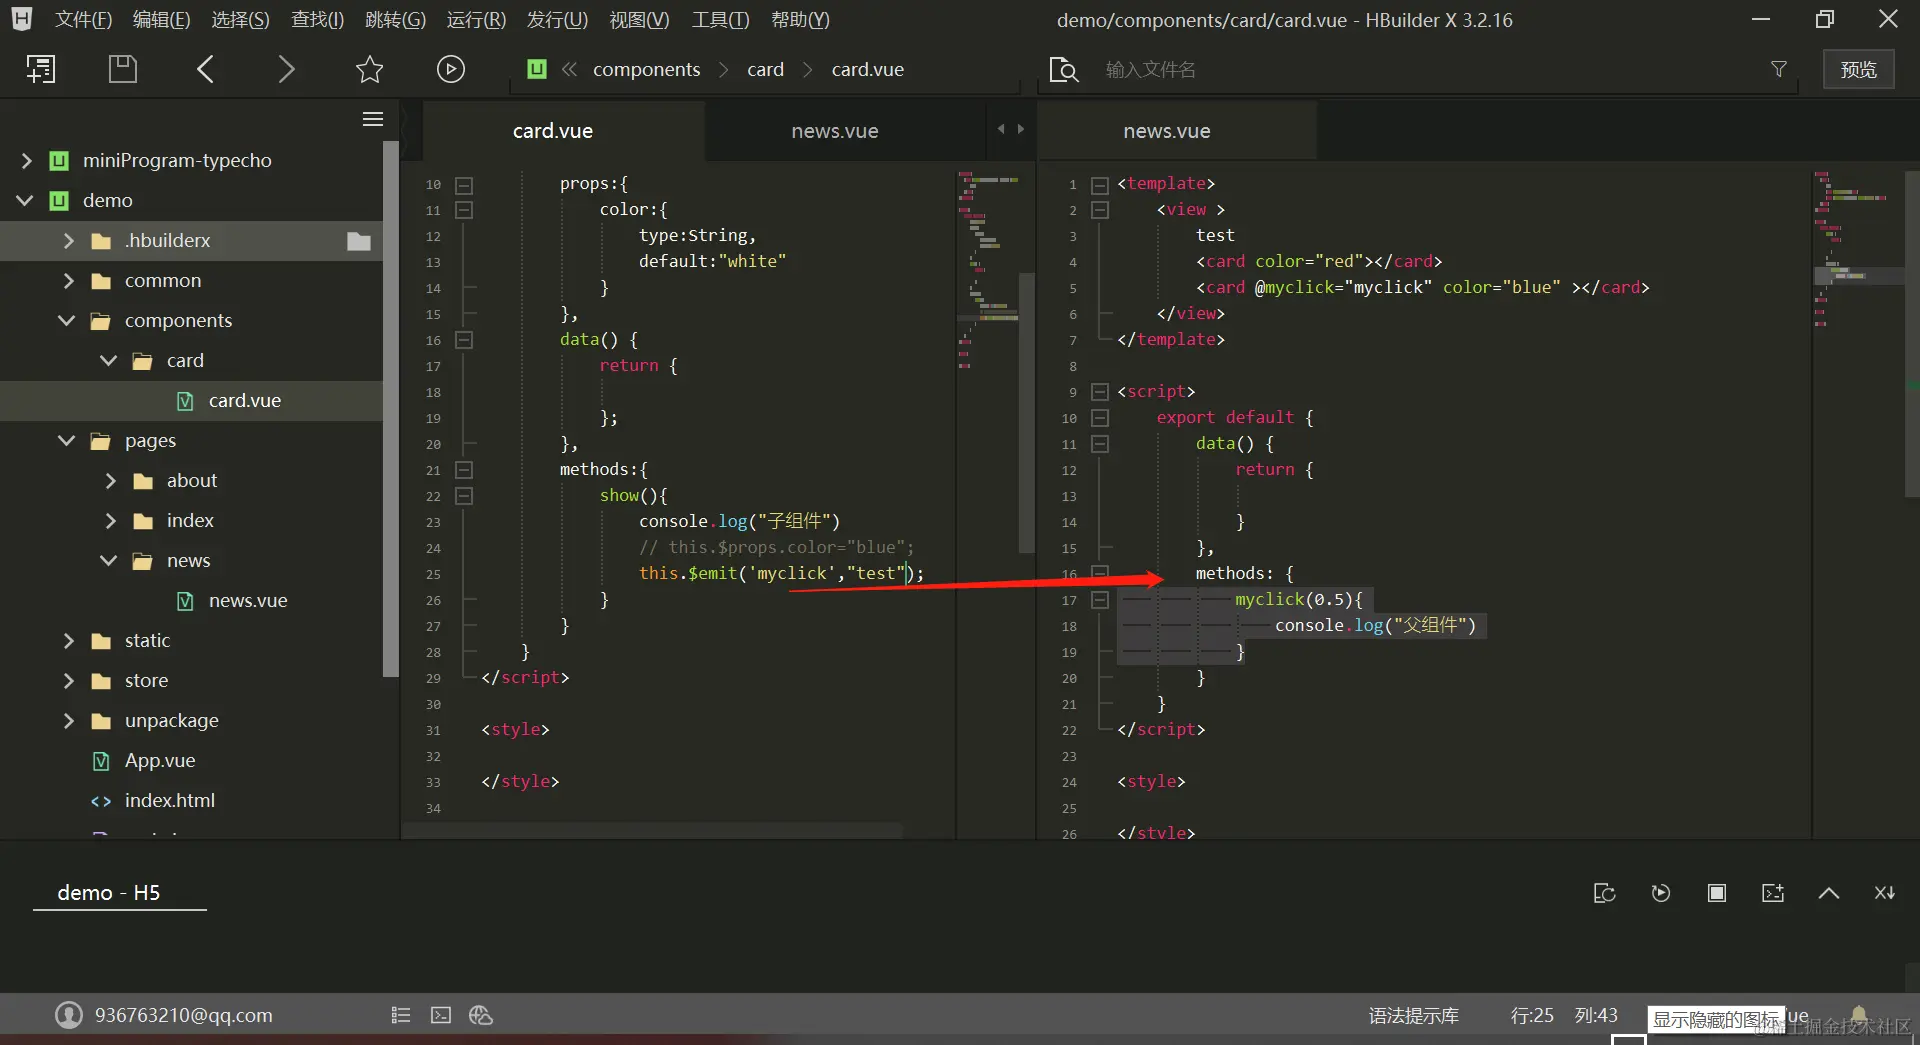The height and width of the screenshot is (1045, 1920).
Task: Click the project explorer vertical scrollbar
Action: (x=391, y=408)
